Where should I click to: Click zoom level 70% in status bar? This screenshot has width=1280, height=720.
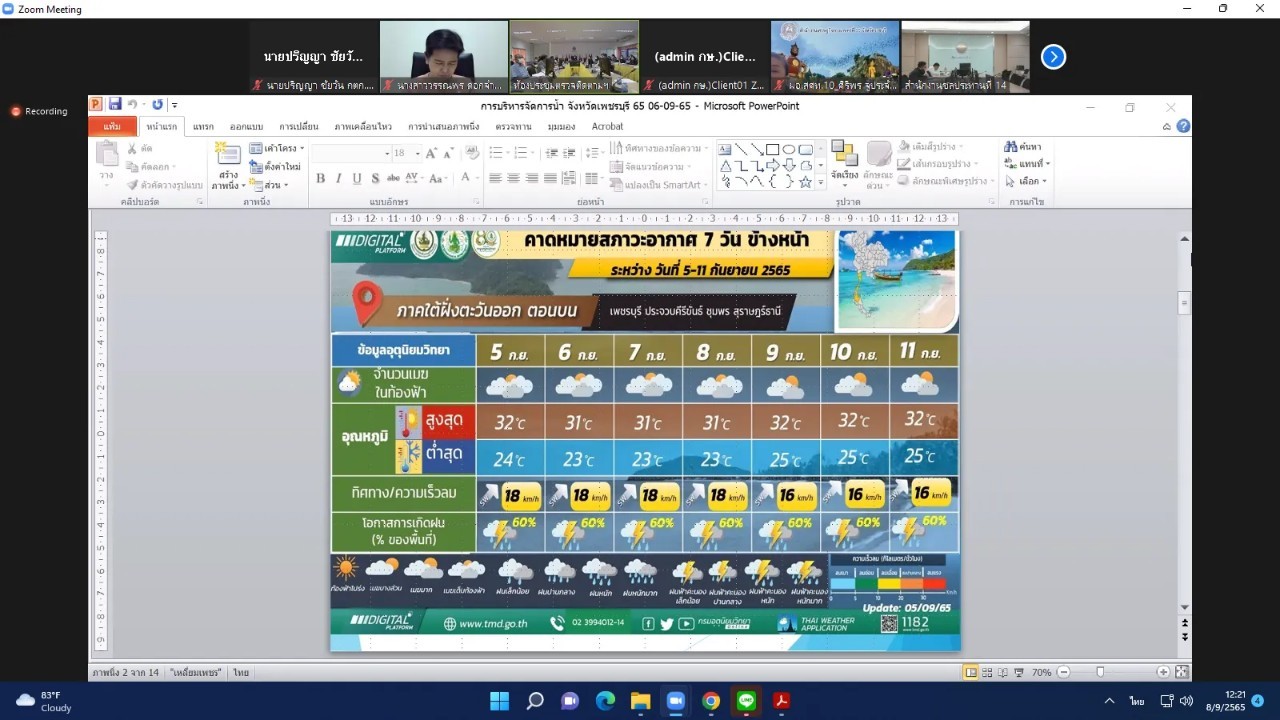point(1041,672)
